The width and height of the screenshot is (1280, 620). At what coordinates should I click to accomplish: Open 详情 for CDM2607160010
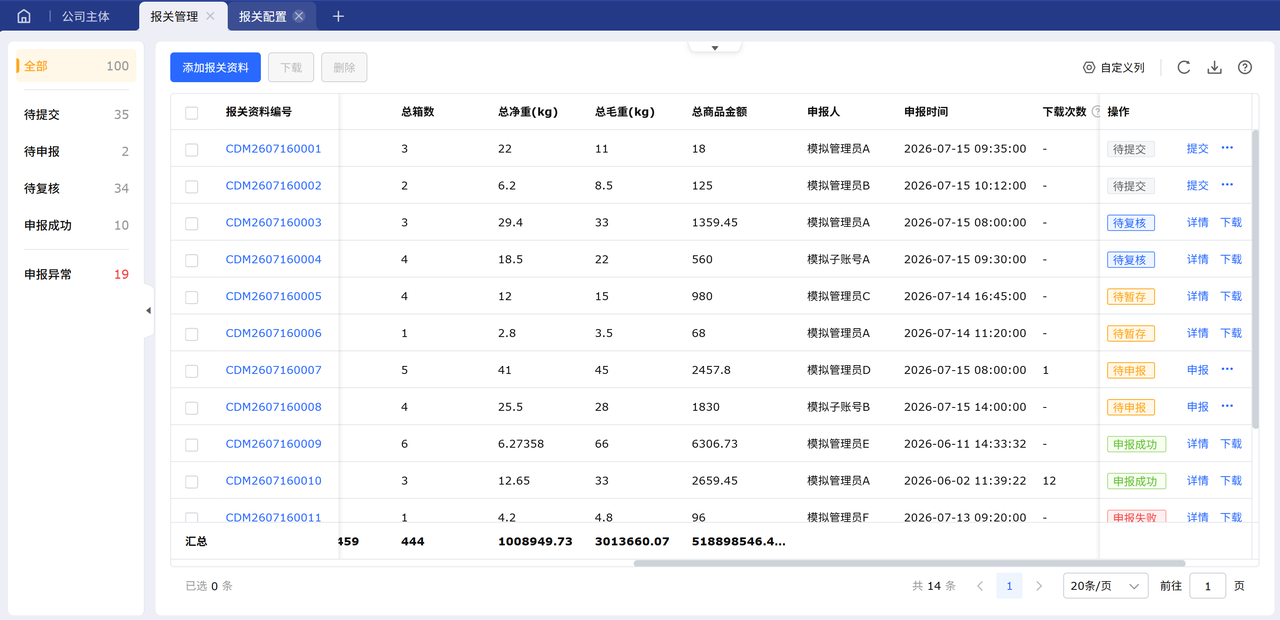(1197, 480)
